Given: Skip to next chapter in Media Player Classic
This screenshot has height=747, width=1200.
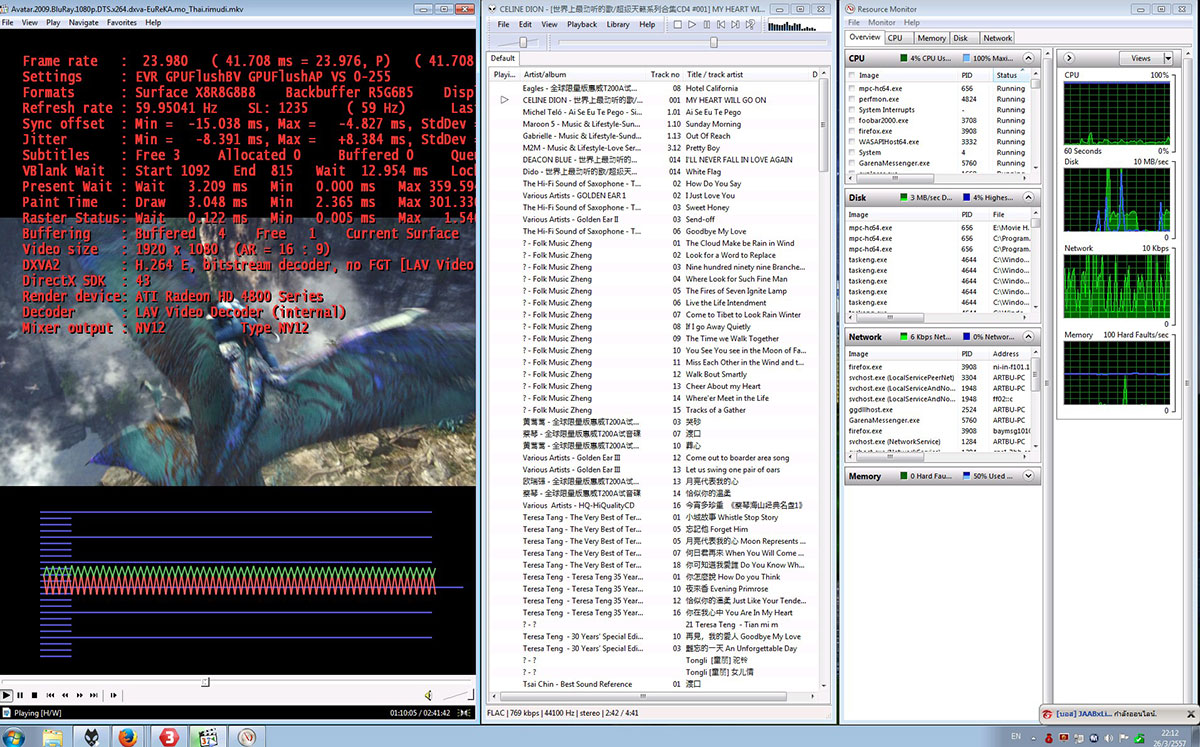Looking at the screenshot, I should 94,695.
